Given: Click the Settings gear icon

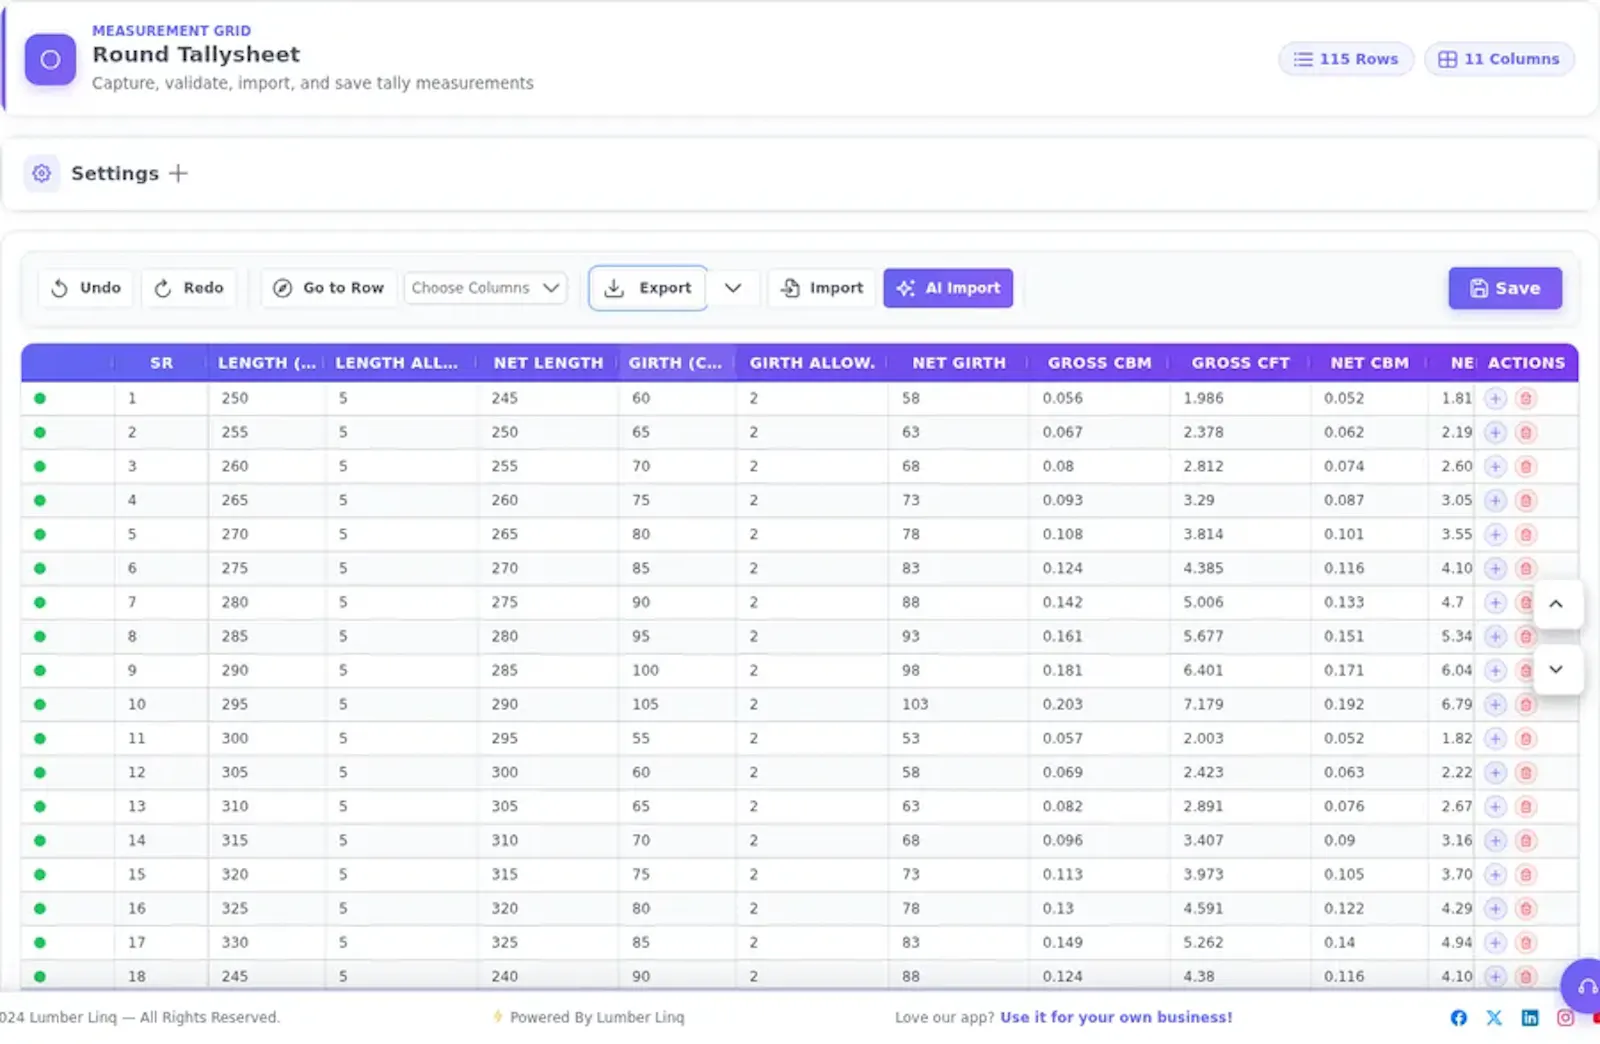Looking at the screenshot, I should (41, 173).
